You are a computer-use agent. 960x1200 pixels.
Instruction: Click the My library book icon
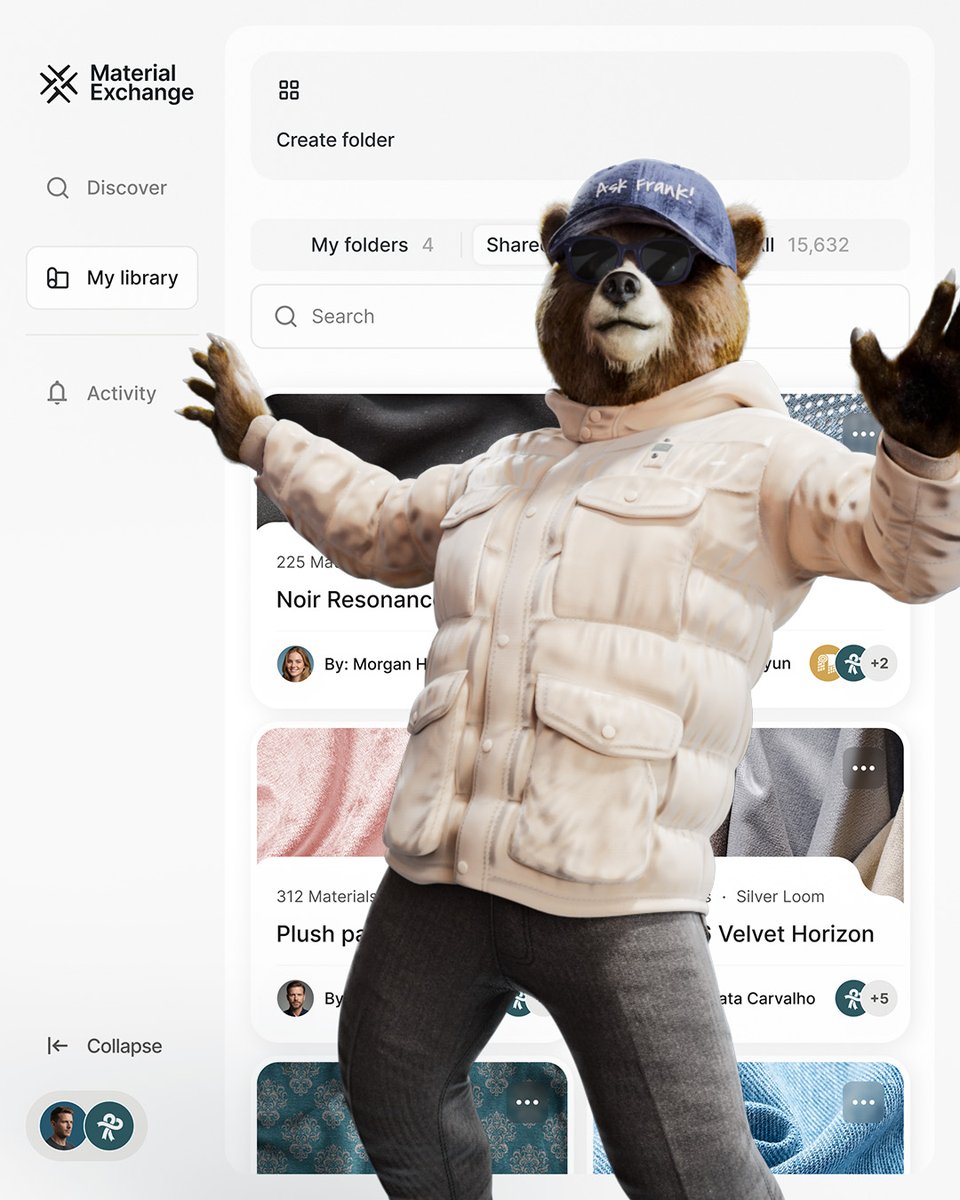[58, 278]
